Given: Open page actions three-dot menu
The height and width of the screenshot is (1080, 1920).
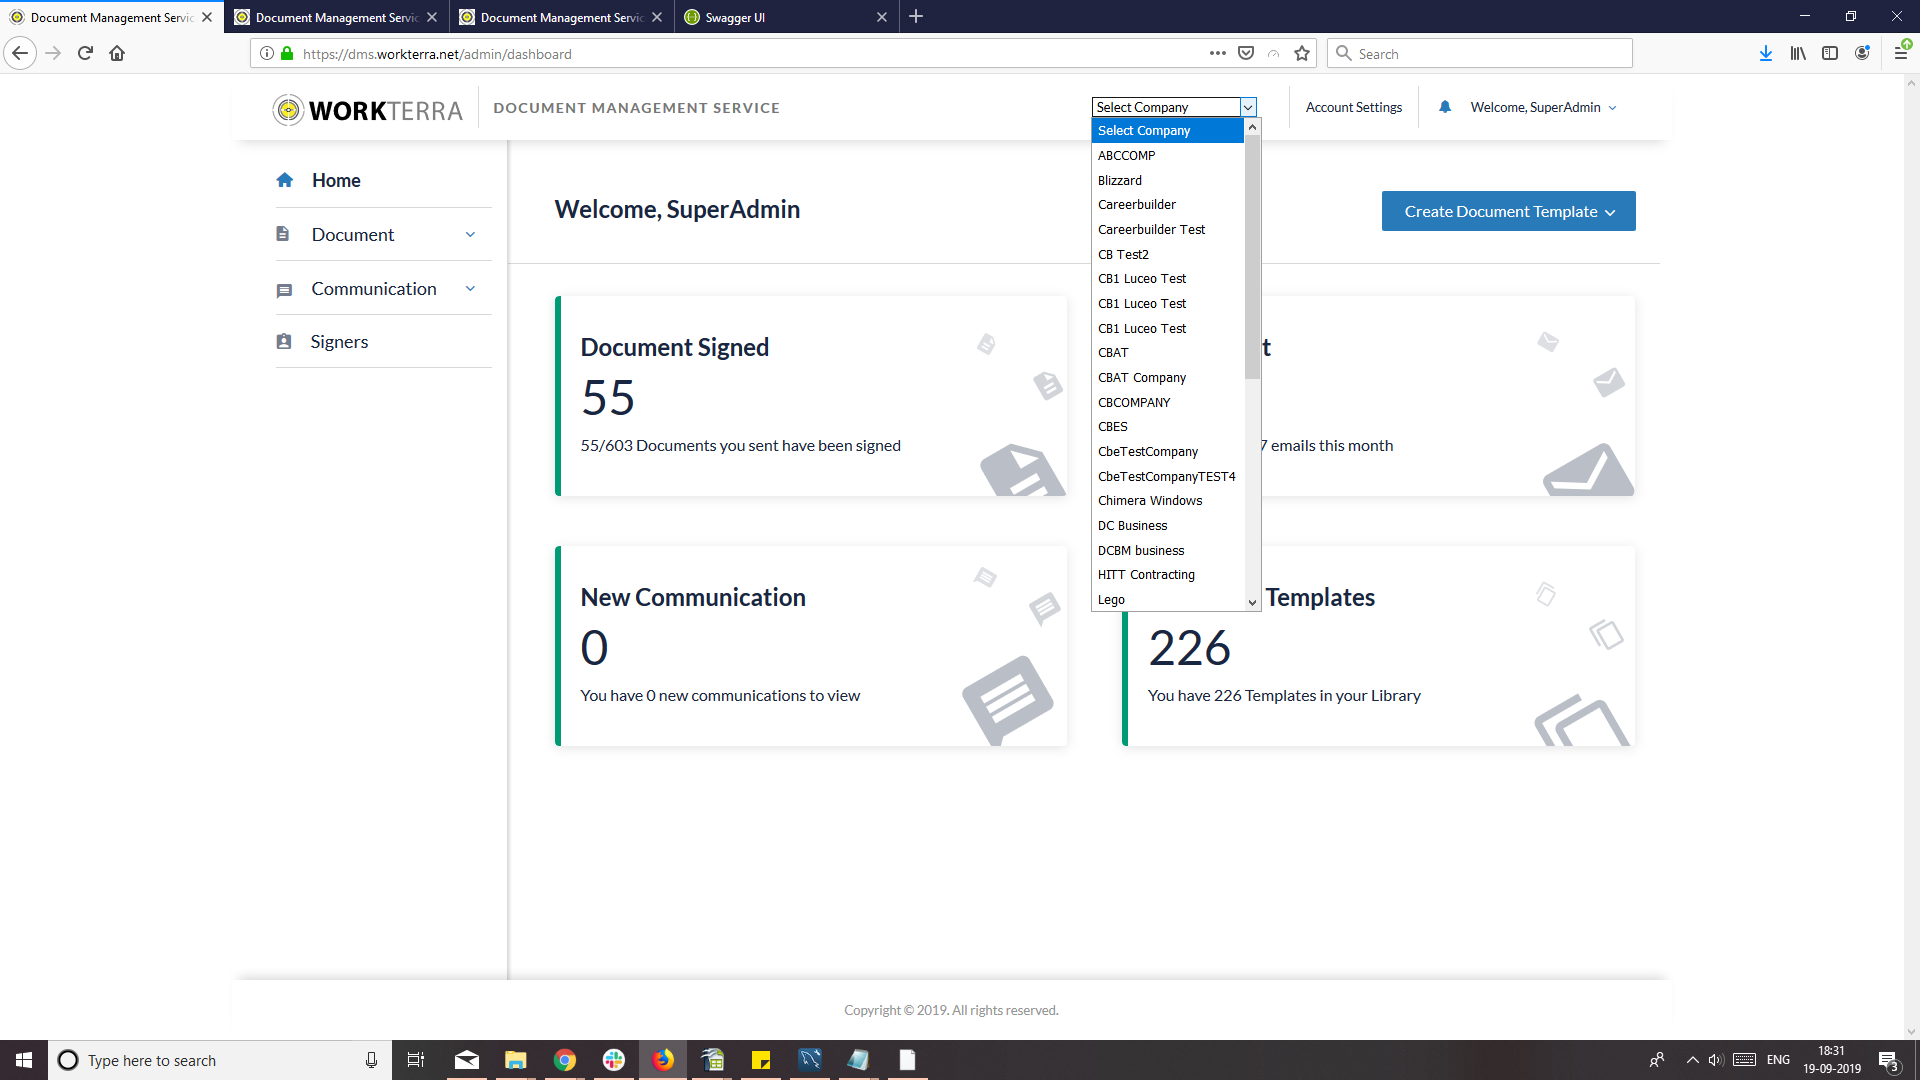Looking at the screenshot, I should point(1217,53).
